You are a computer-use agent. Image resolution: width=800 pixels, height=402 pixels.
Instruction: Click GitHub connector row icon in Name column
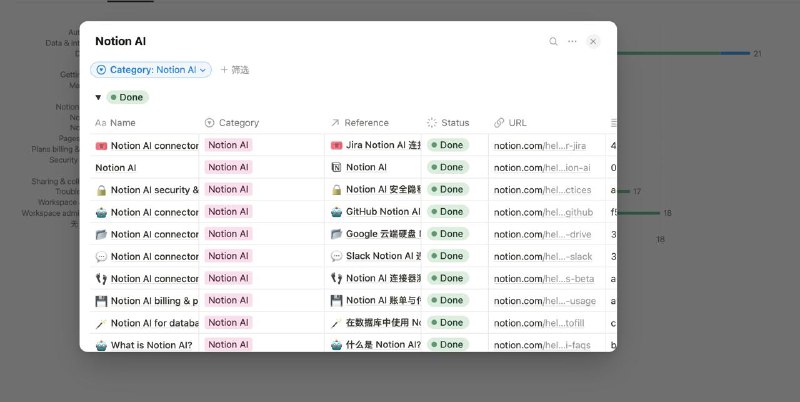(x=101, y=212)
